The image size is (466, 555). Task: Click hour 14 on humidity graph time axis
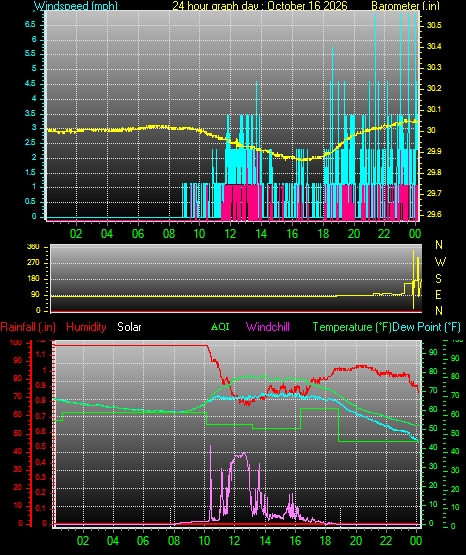click(265, 540)
